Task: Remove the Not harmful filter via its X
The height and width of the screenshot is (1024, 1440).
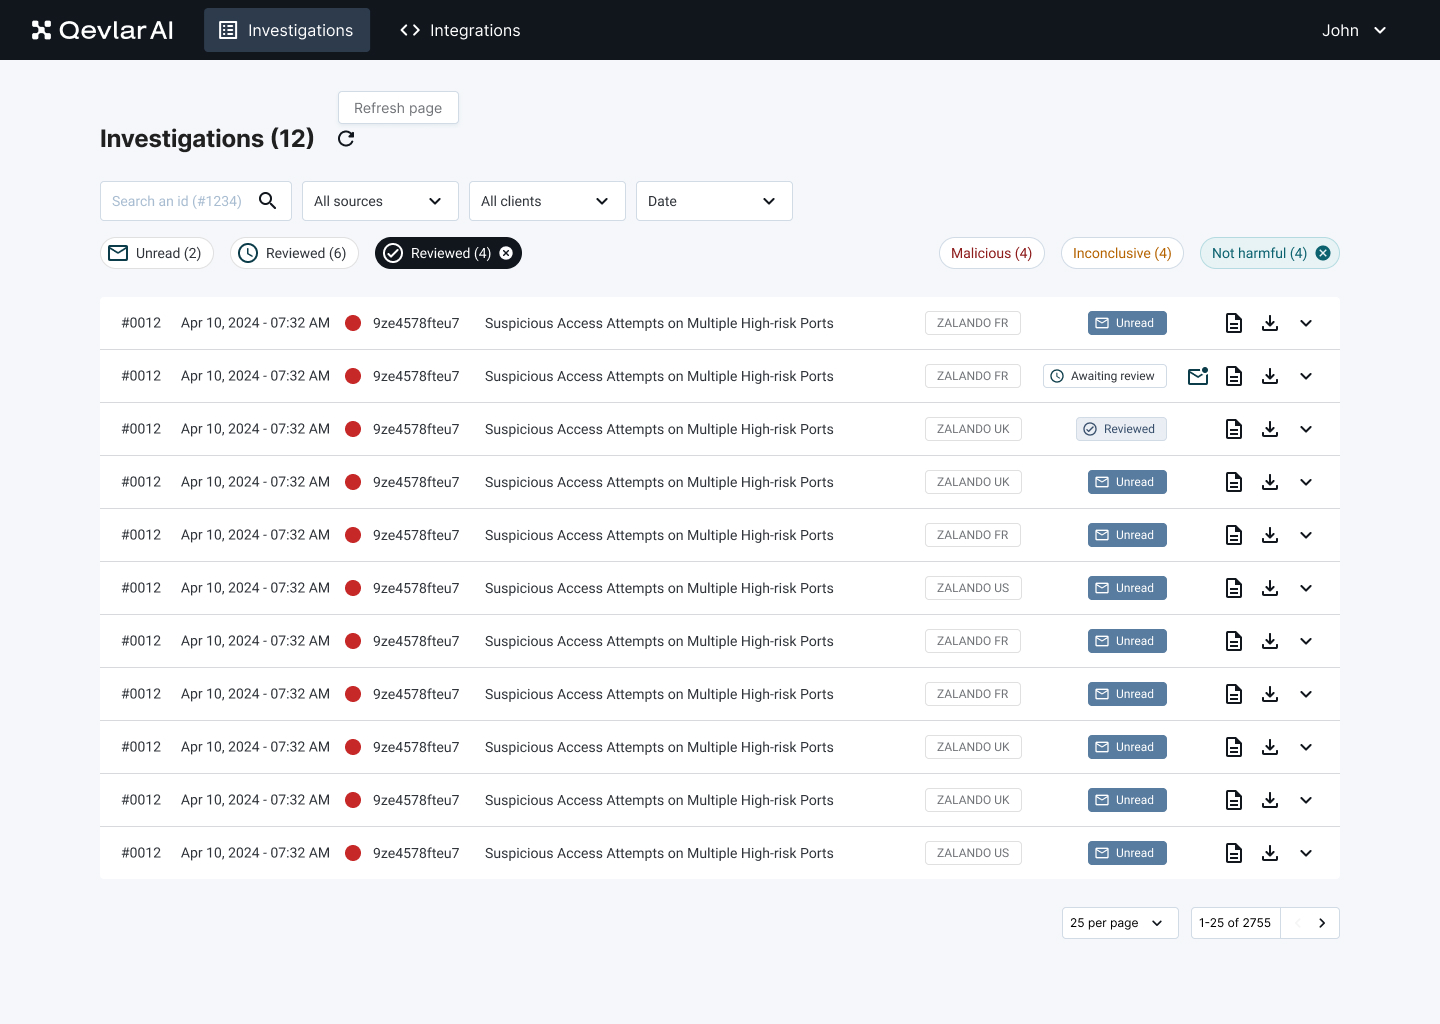Action: (x=1323, y=253)
